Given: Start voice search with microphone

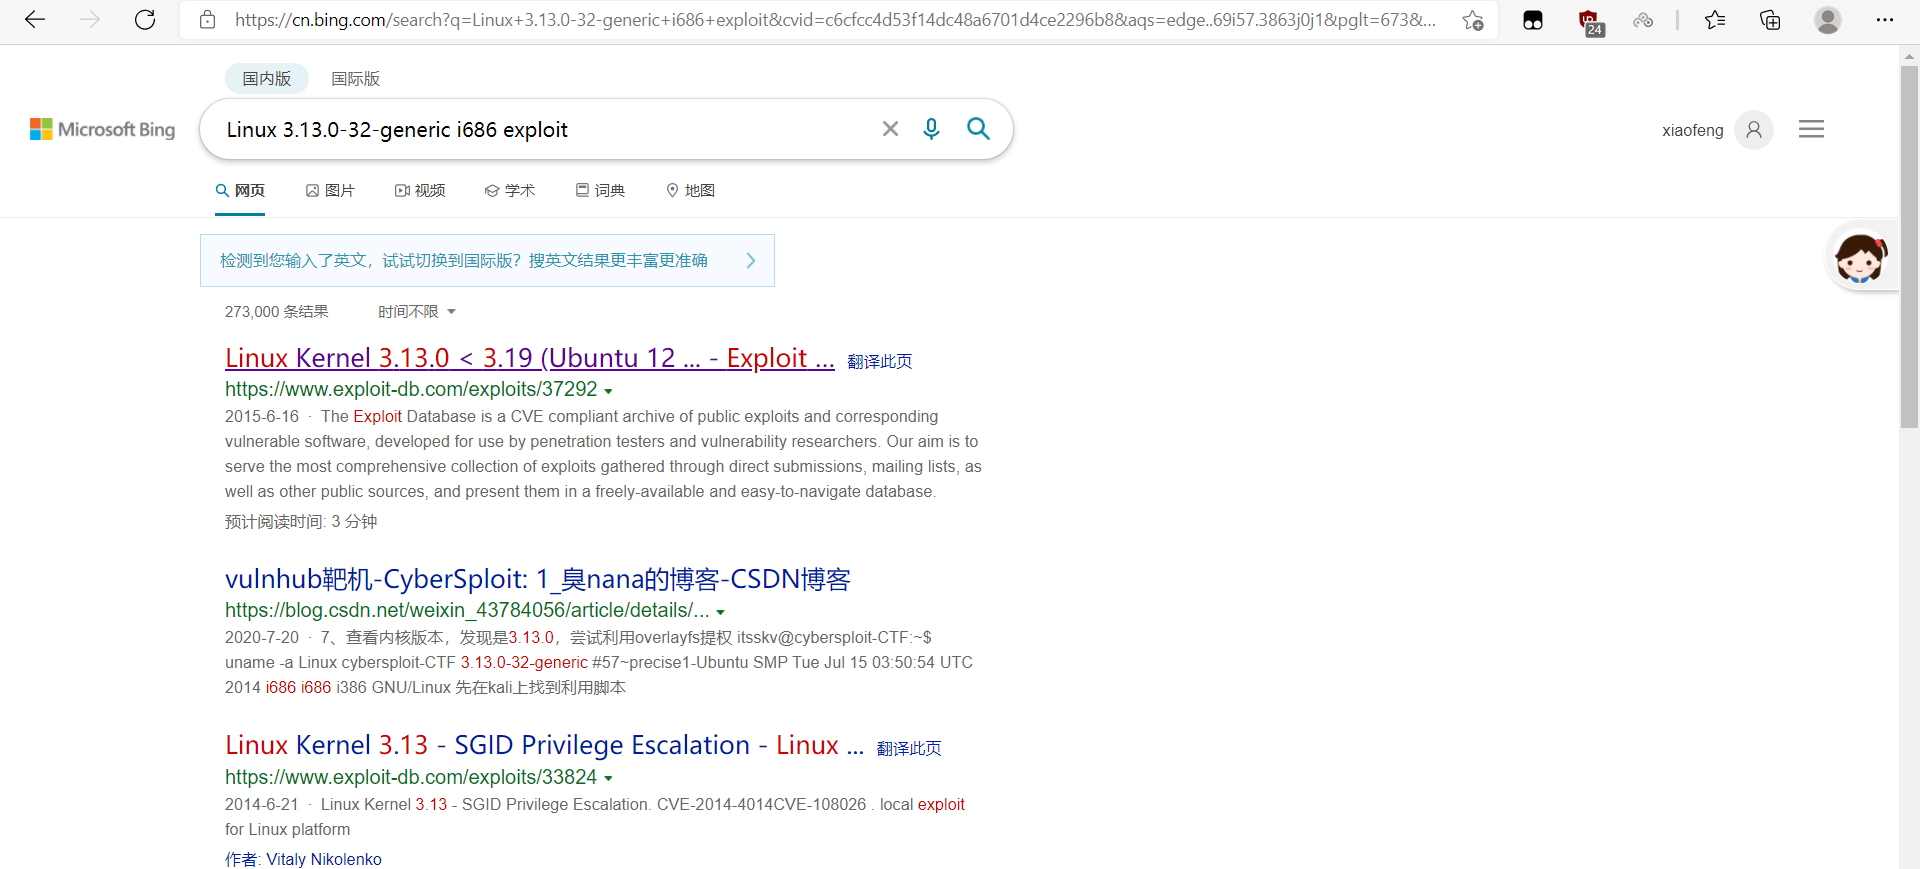Looking at the screenshot, I should [x=931, y=129].
